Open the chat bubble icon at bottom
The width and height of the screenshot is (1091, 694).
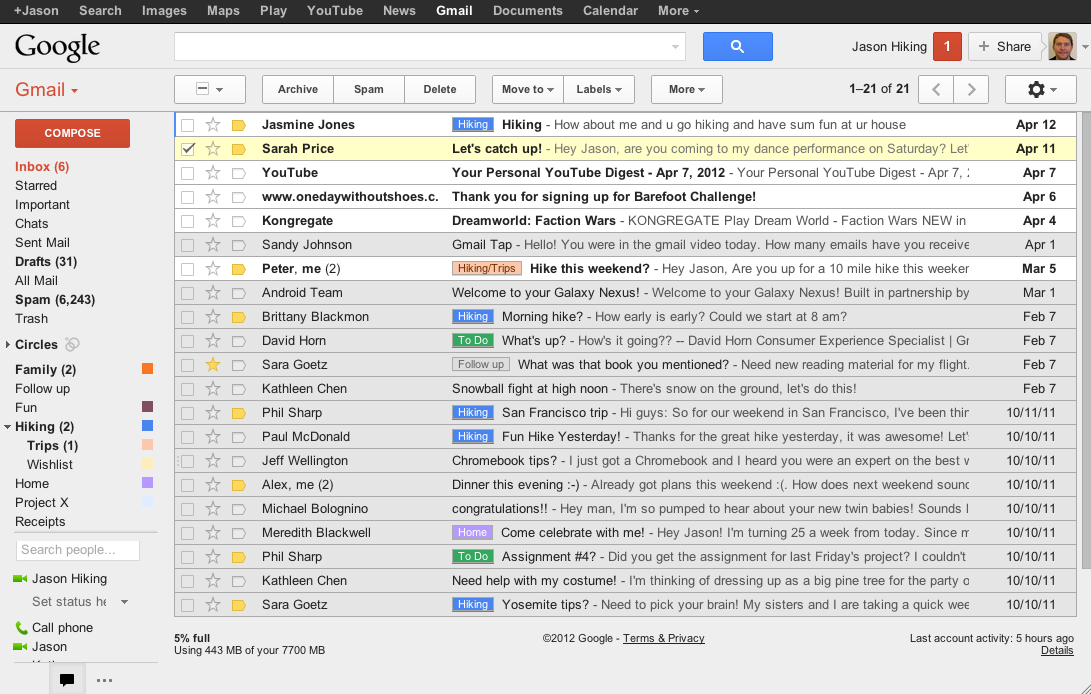click(x=67, y=679)
